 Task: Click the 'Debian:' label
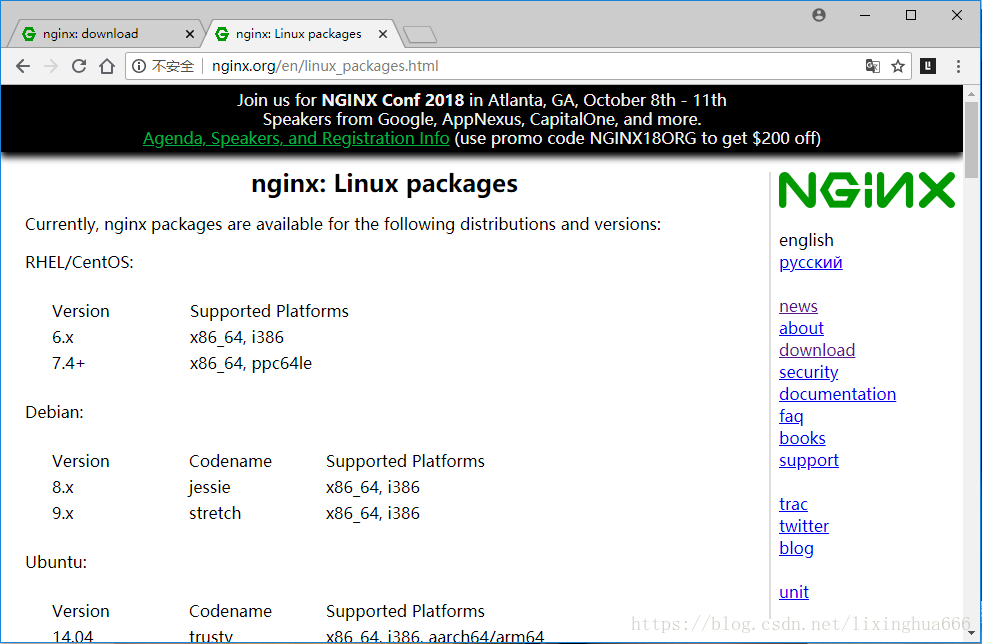point(54,412)
